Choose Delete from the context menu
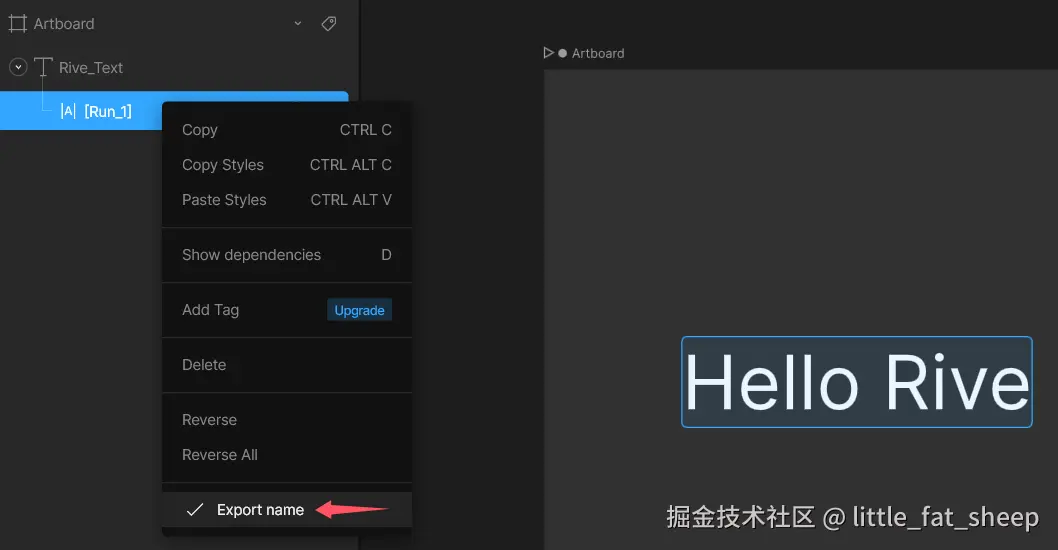 [x=287, y=365]
